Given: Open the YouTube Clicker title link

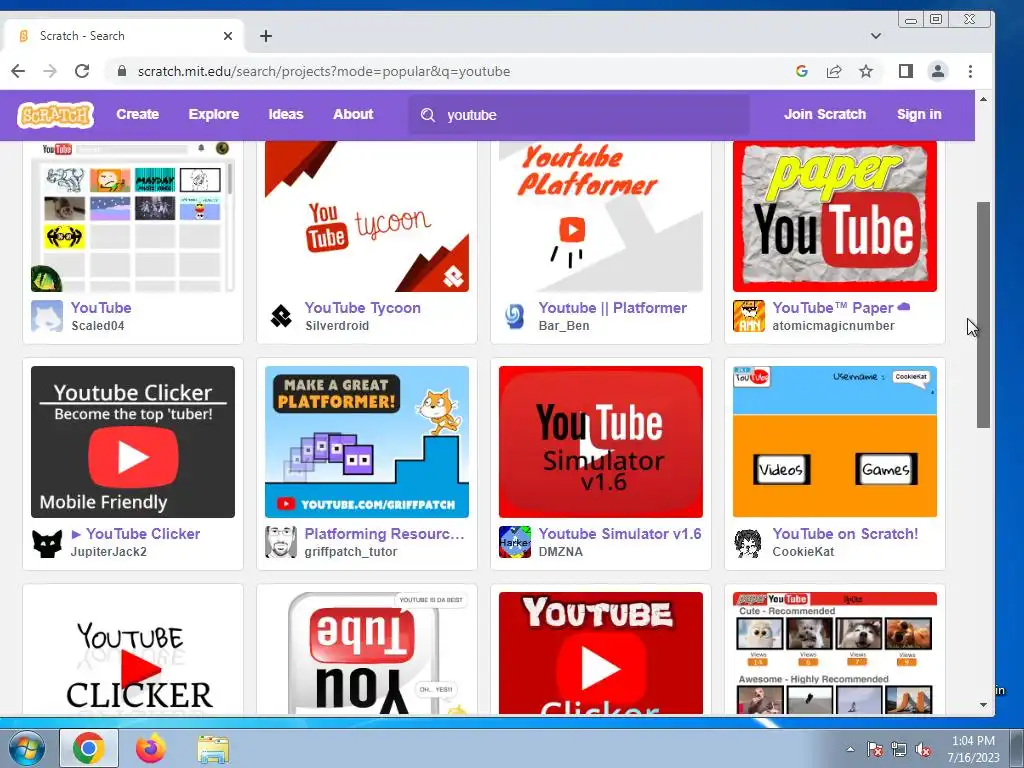Looking at the screenshot, I should 135,534.
